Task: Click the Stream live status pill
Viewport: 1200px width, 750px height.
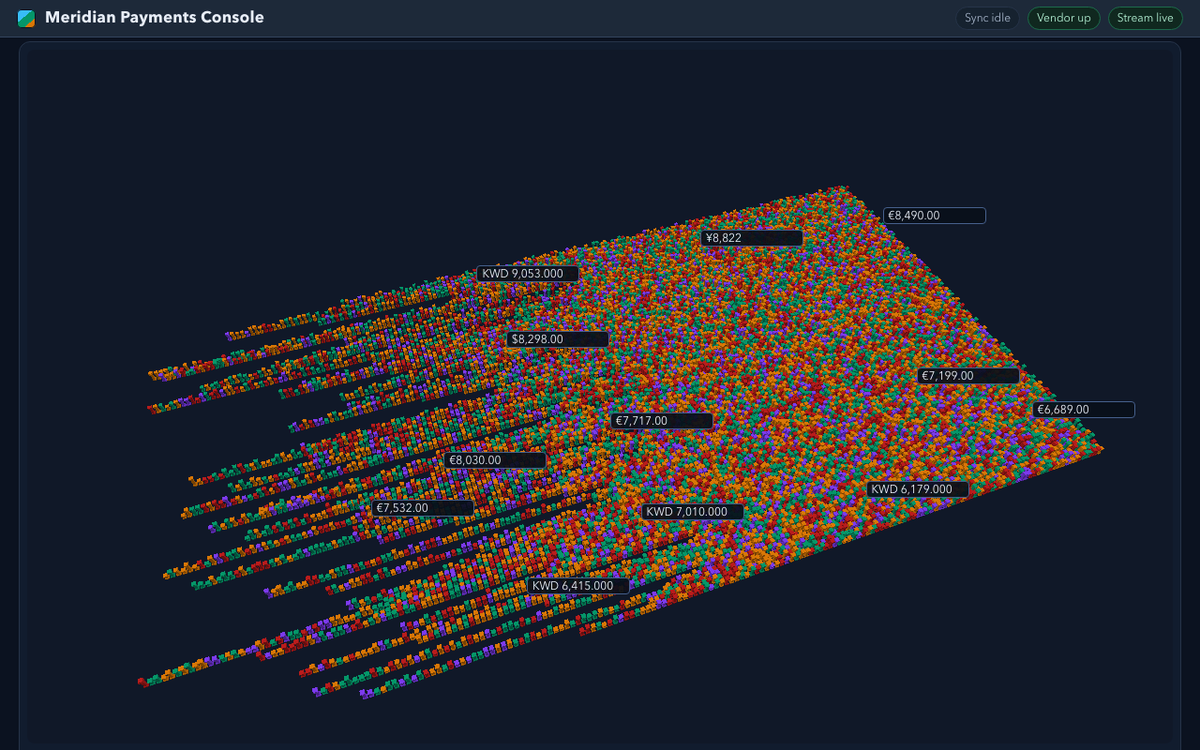Action: coord(1145,18)
